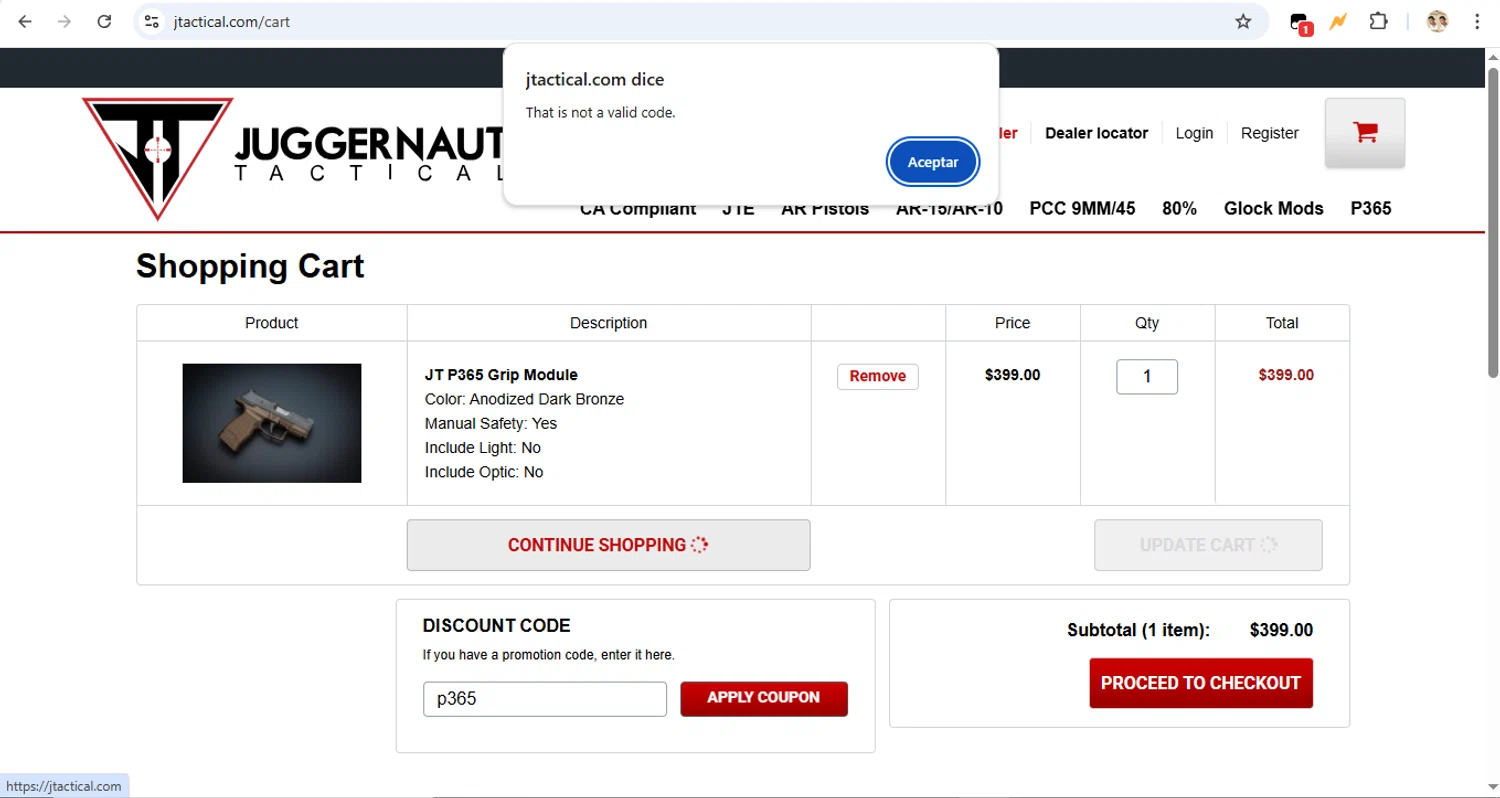
Task: Bookmark this page with the star icon
Action: coord(1243,21)
